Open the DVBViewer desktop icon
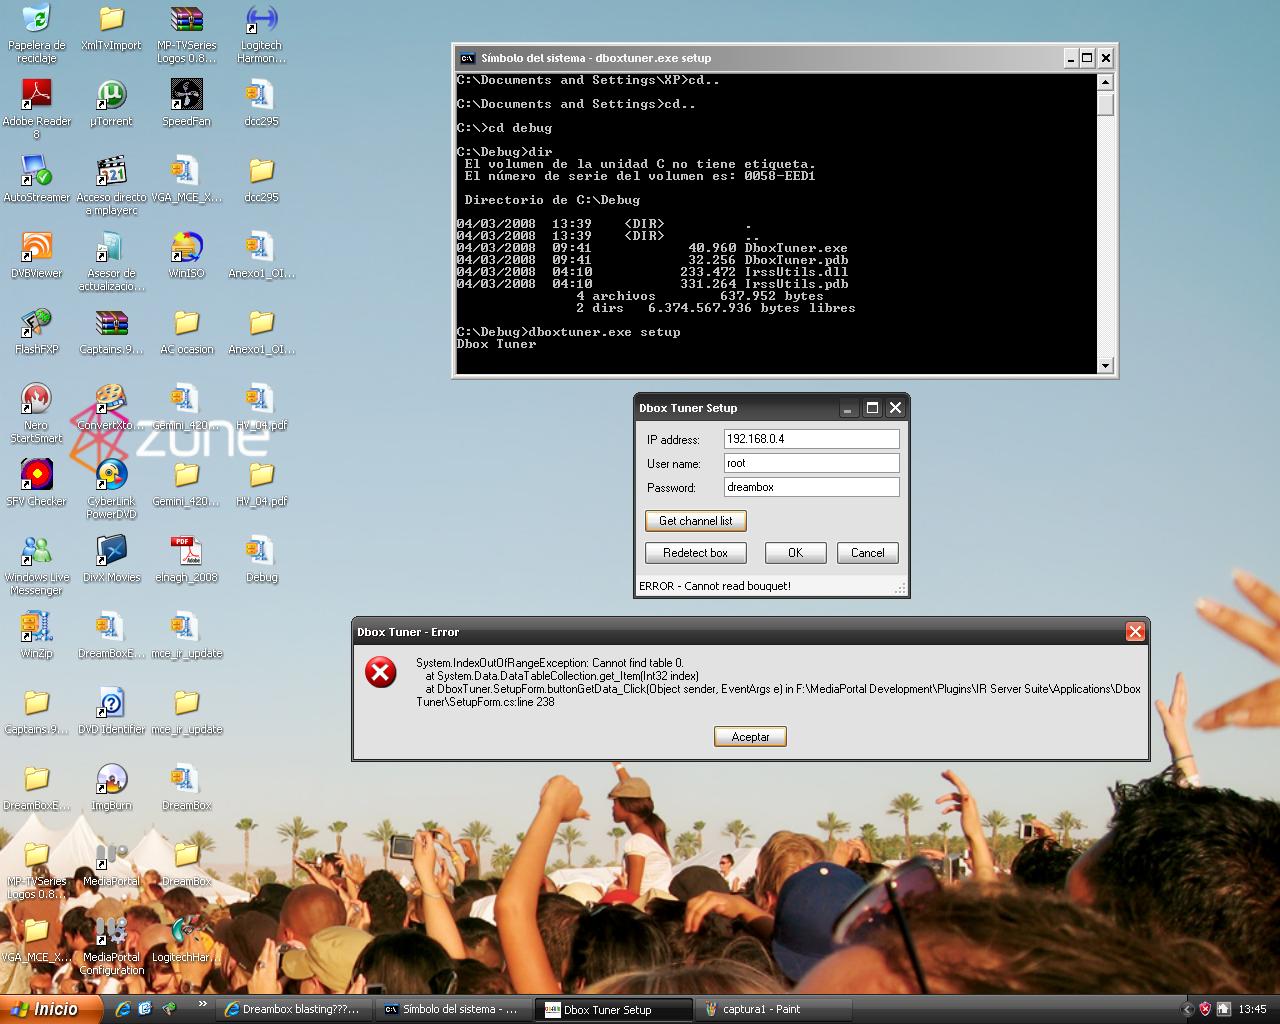The height and width of the screenshot is (1024, 1280). [x=36, y=247]
